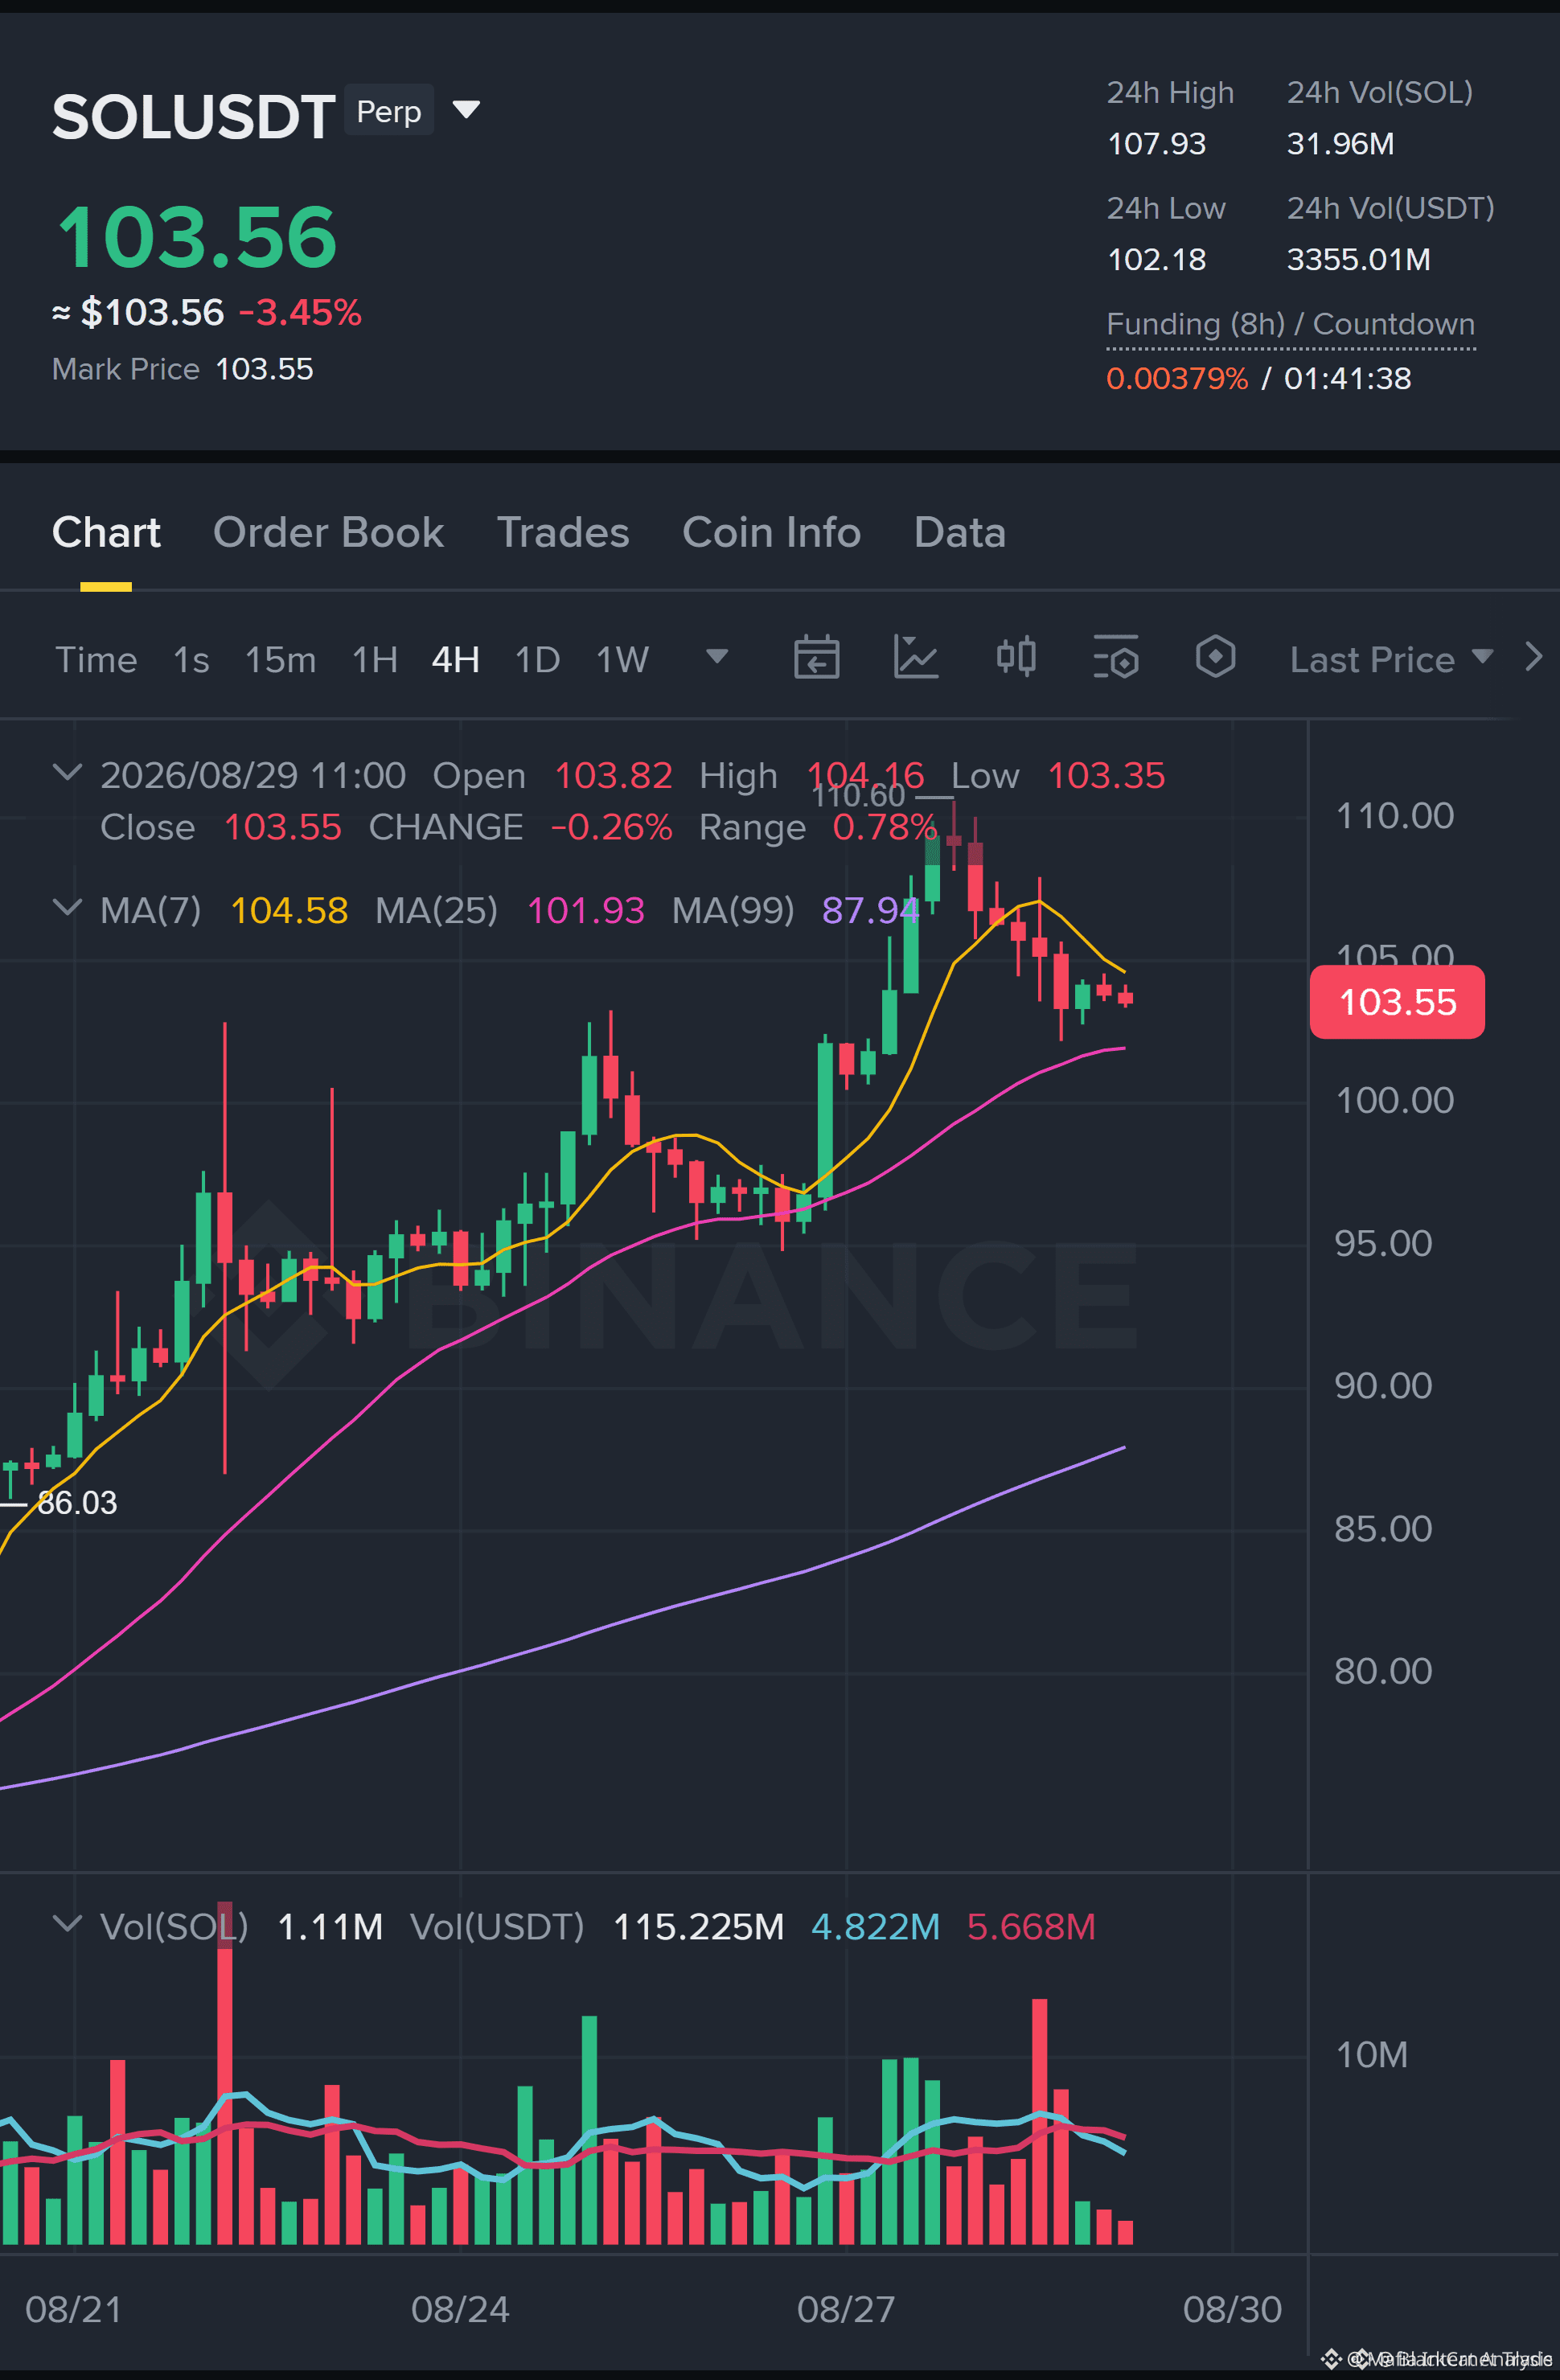Click the volume MA value 4.822M
Viewport: 1560px width, 2380px height.
pos(875,1927)
